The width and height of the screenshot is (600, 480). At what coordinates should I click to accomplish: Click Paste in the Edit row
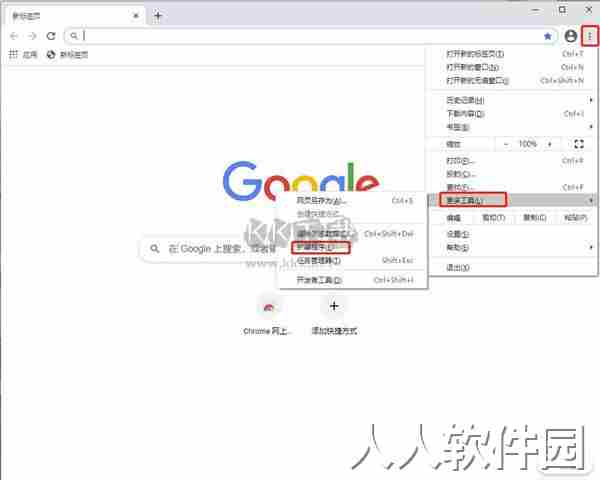point(575,218)
